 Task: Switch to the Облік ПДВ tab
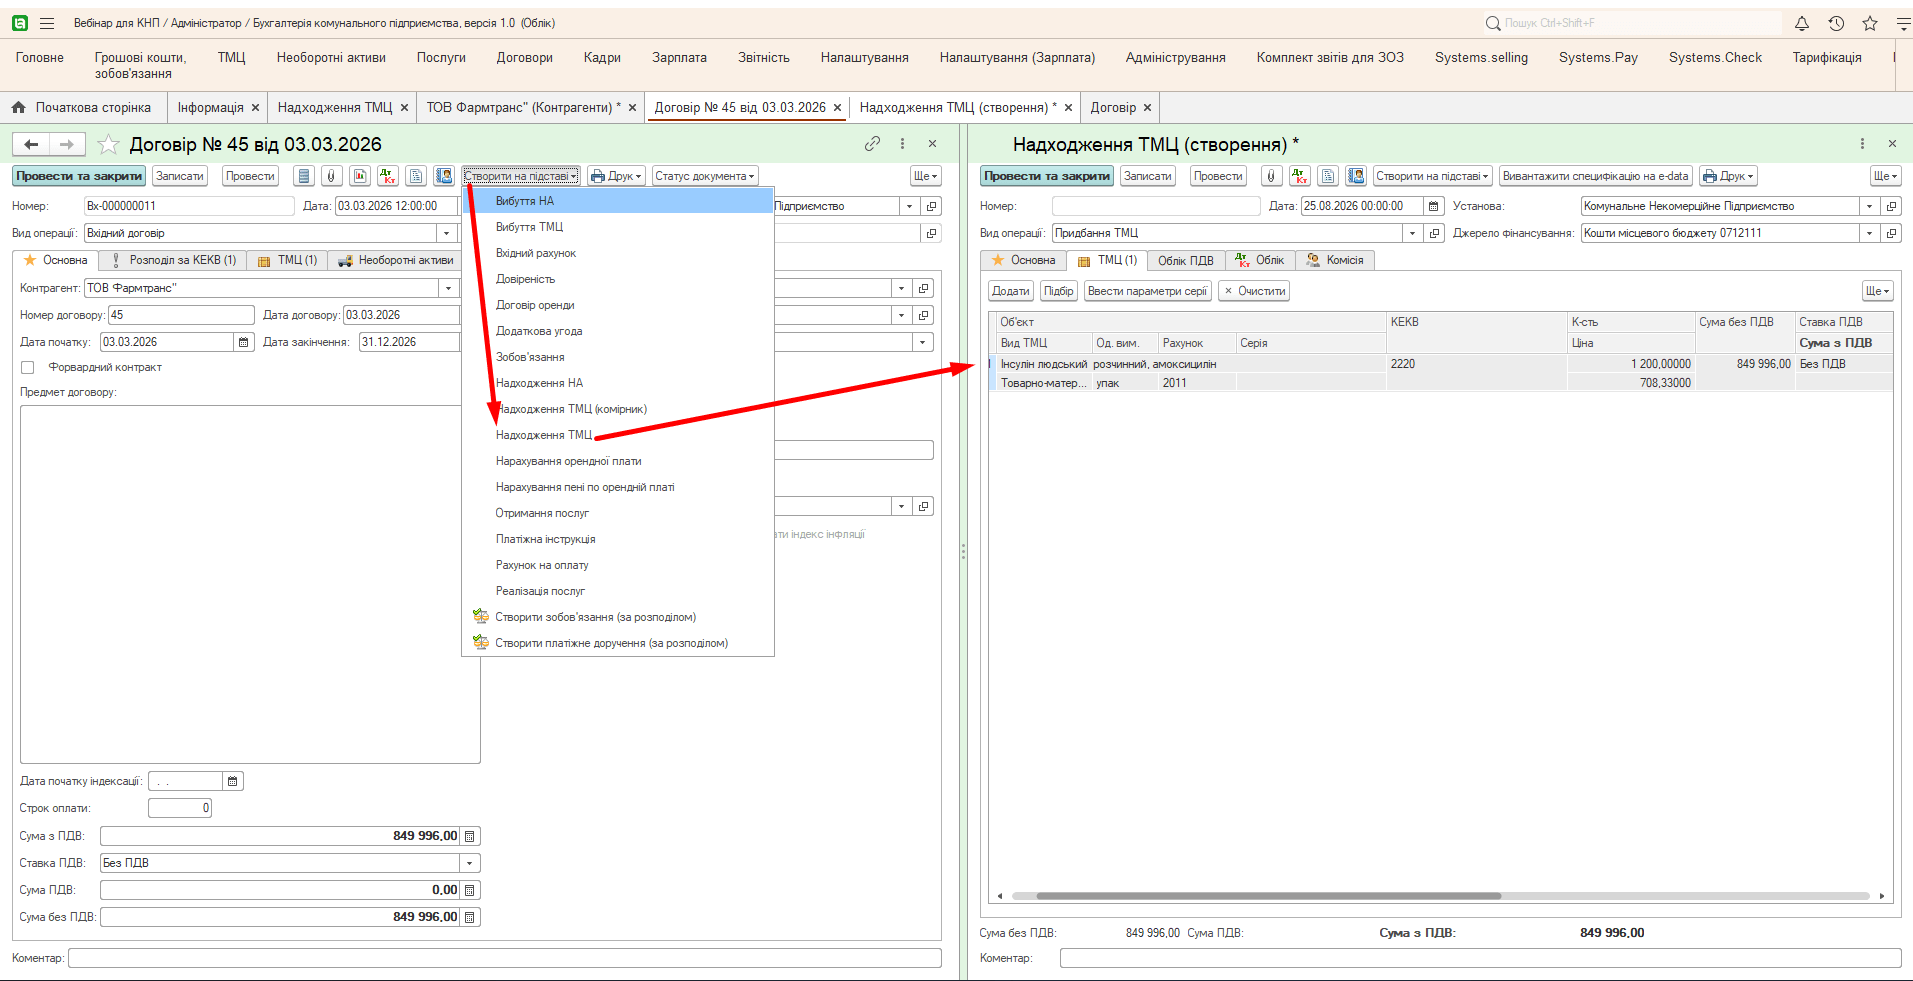(1185, 260)
